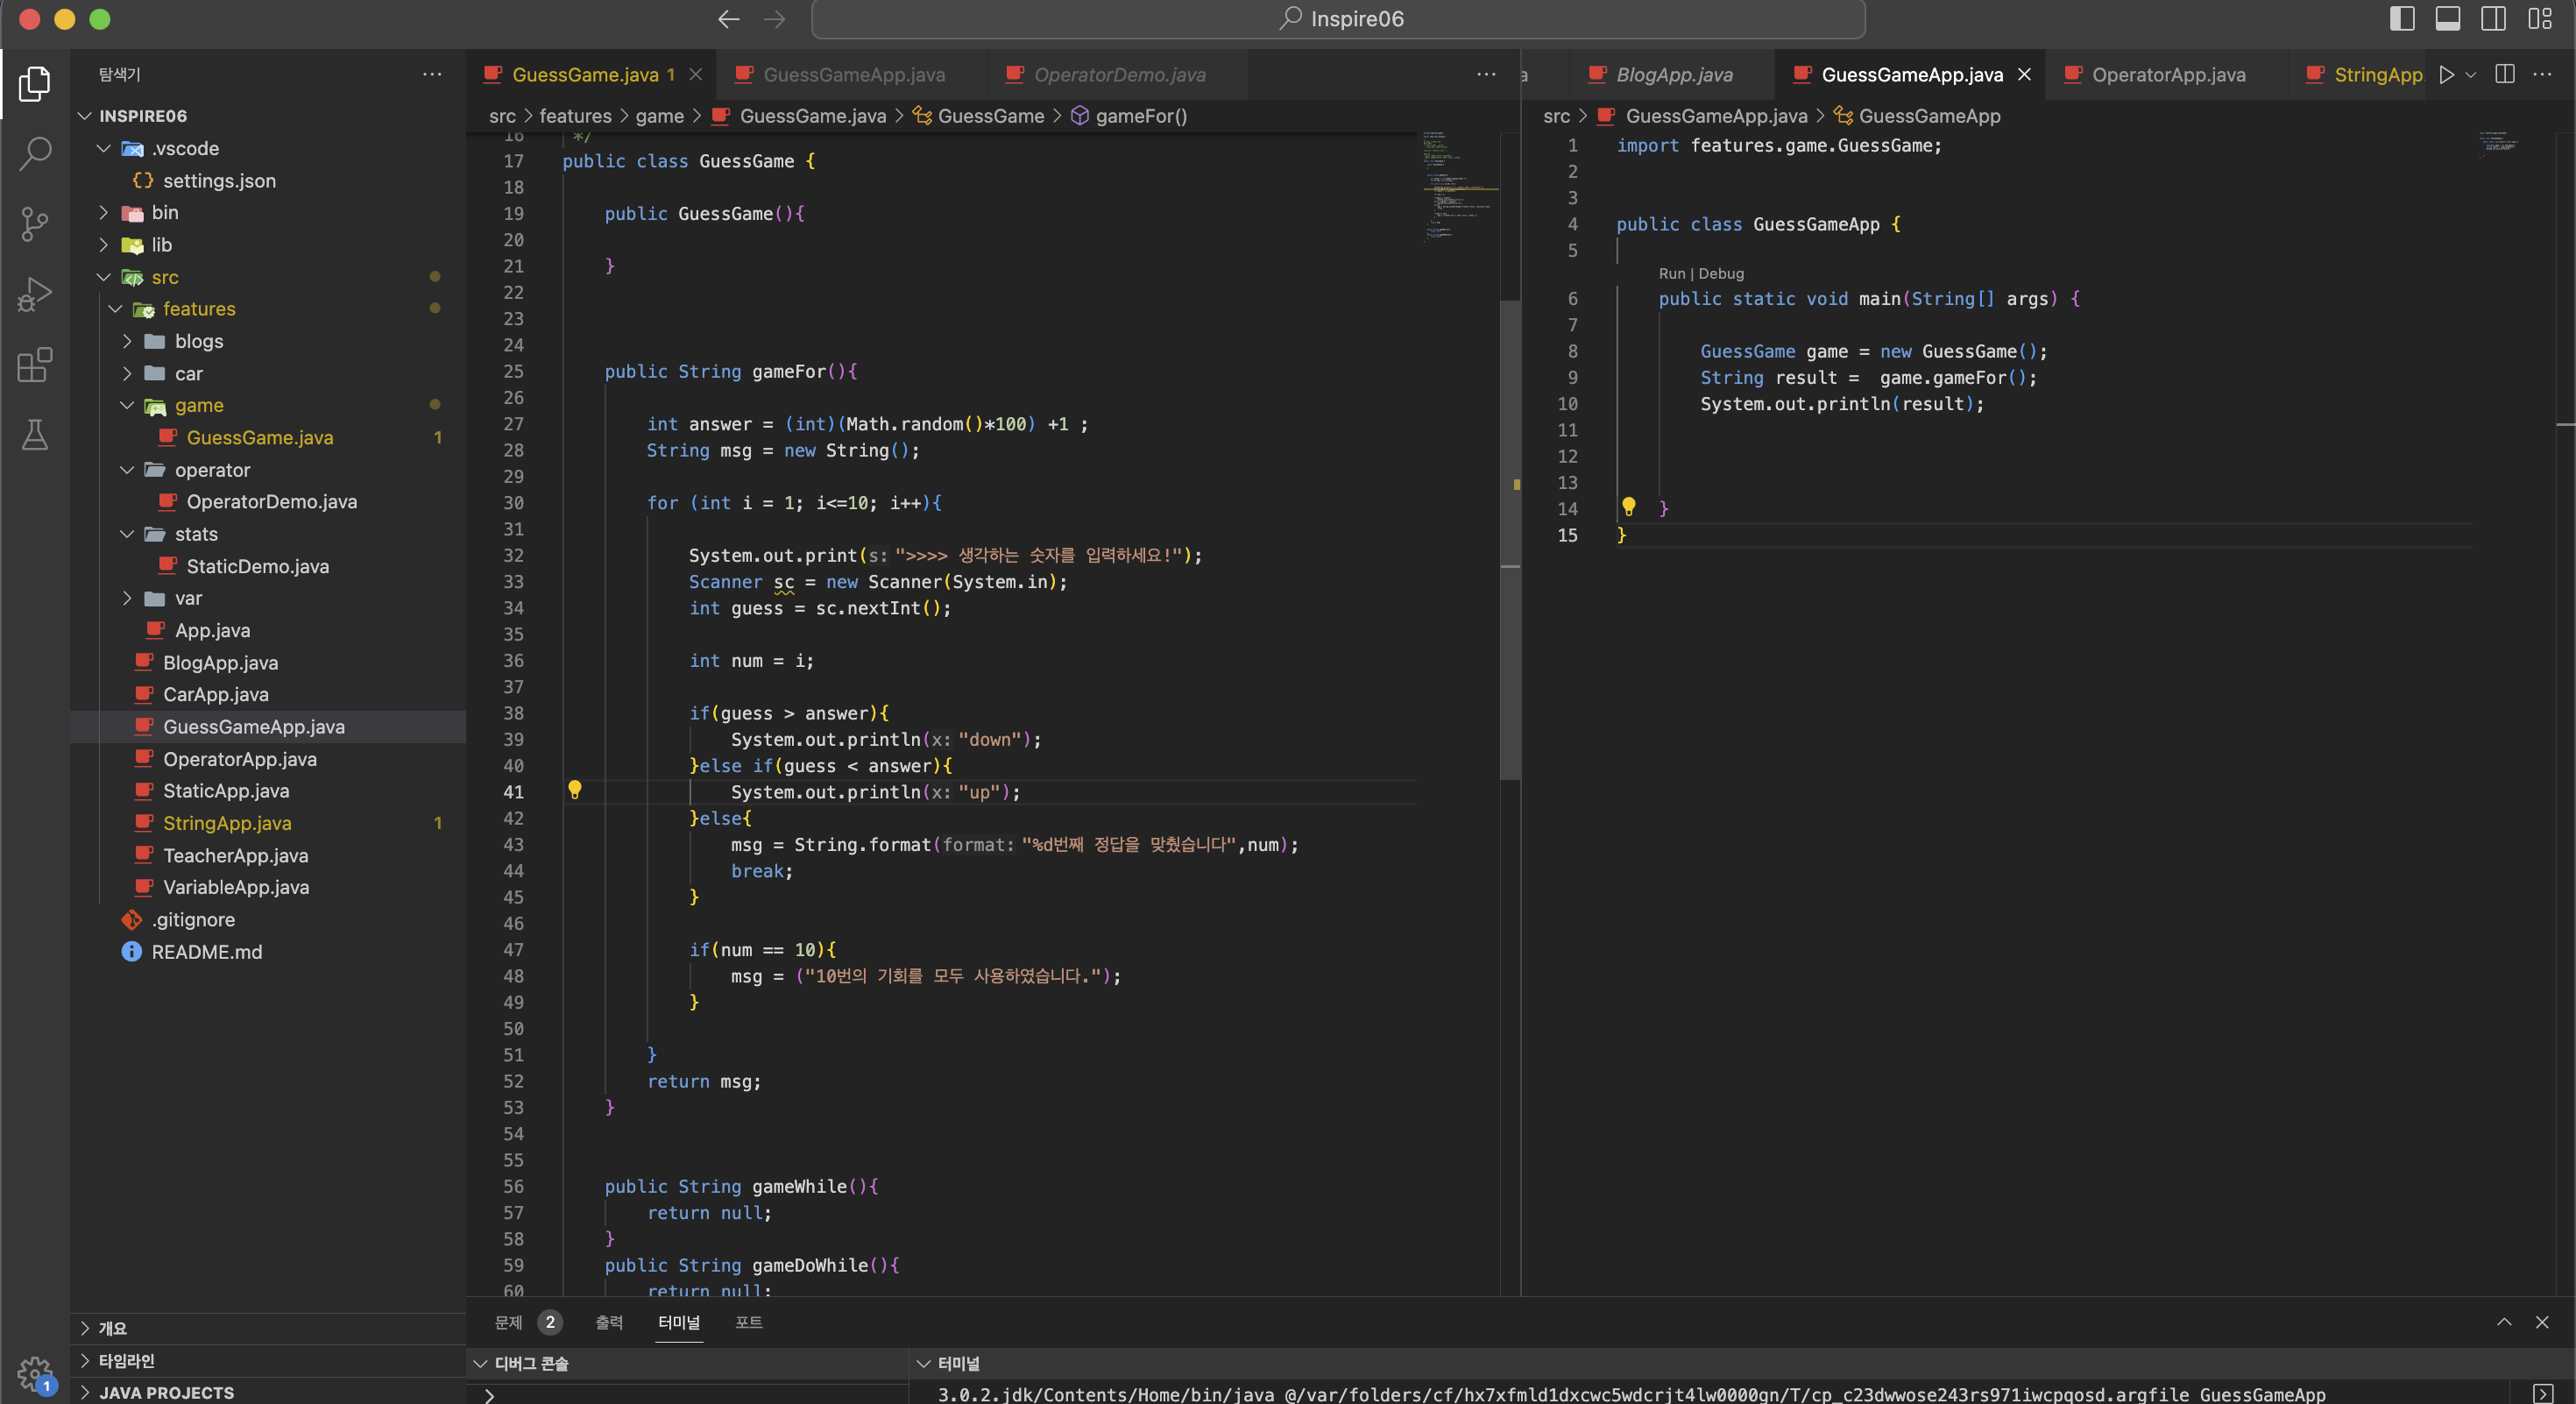This screenshot has width=2576, height=1404.
Task: Click the left editor minimap
Action: point(1459,187)
